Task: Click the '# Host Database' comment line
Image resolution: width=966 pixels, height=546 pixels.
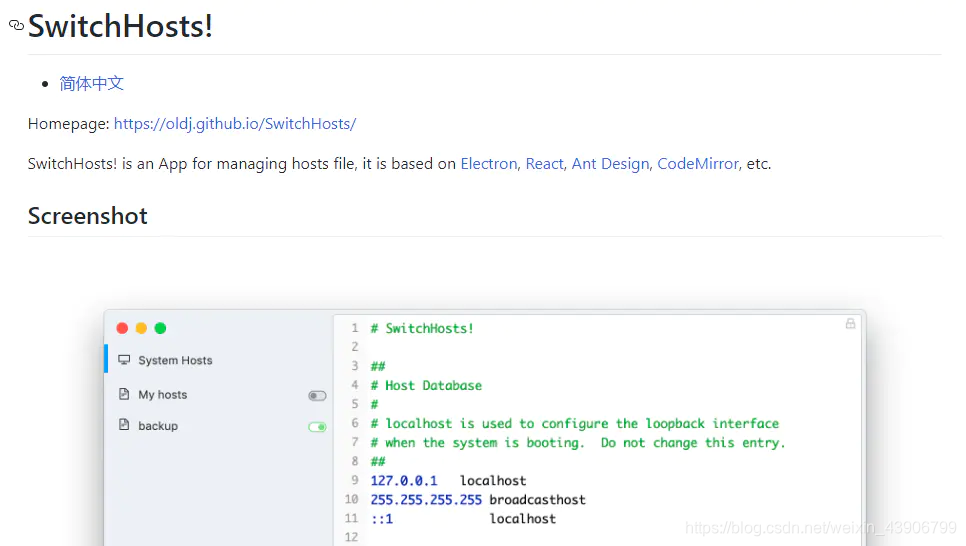Action: [x=426, y=386]
